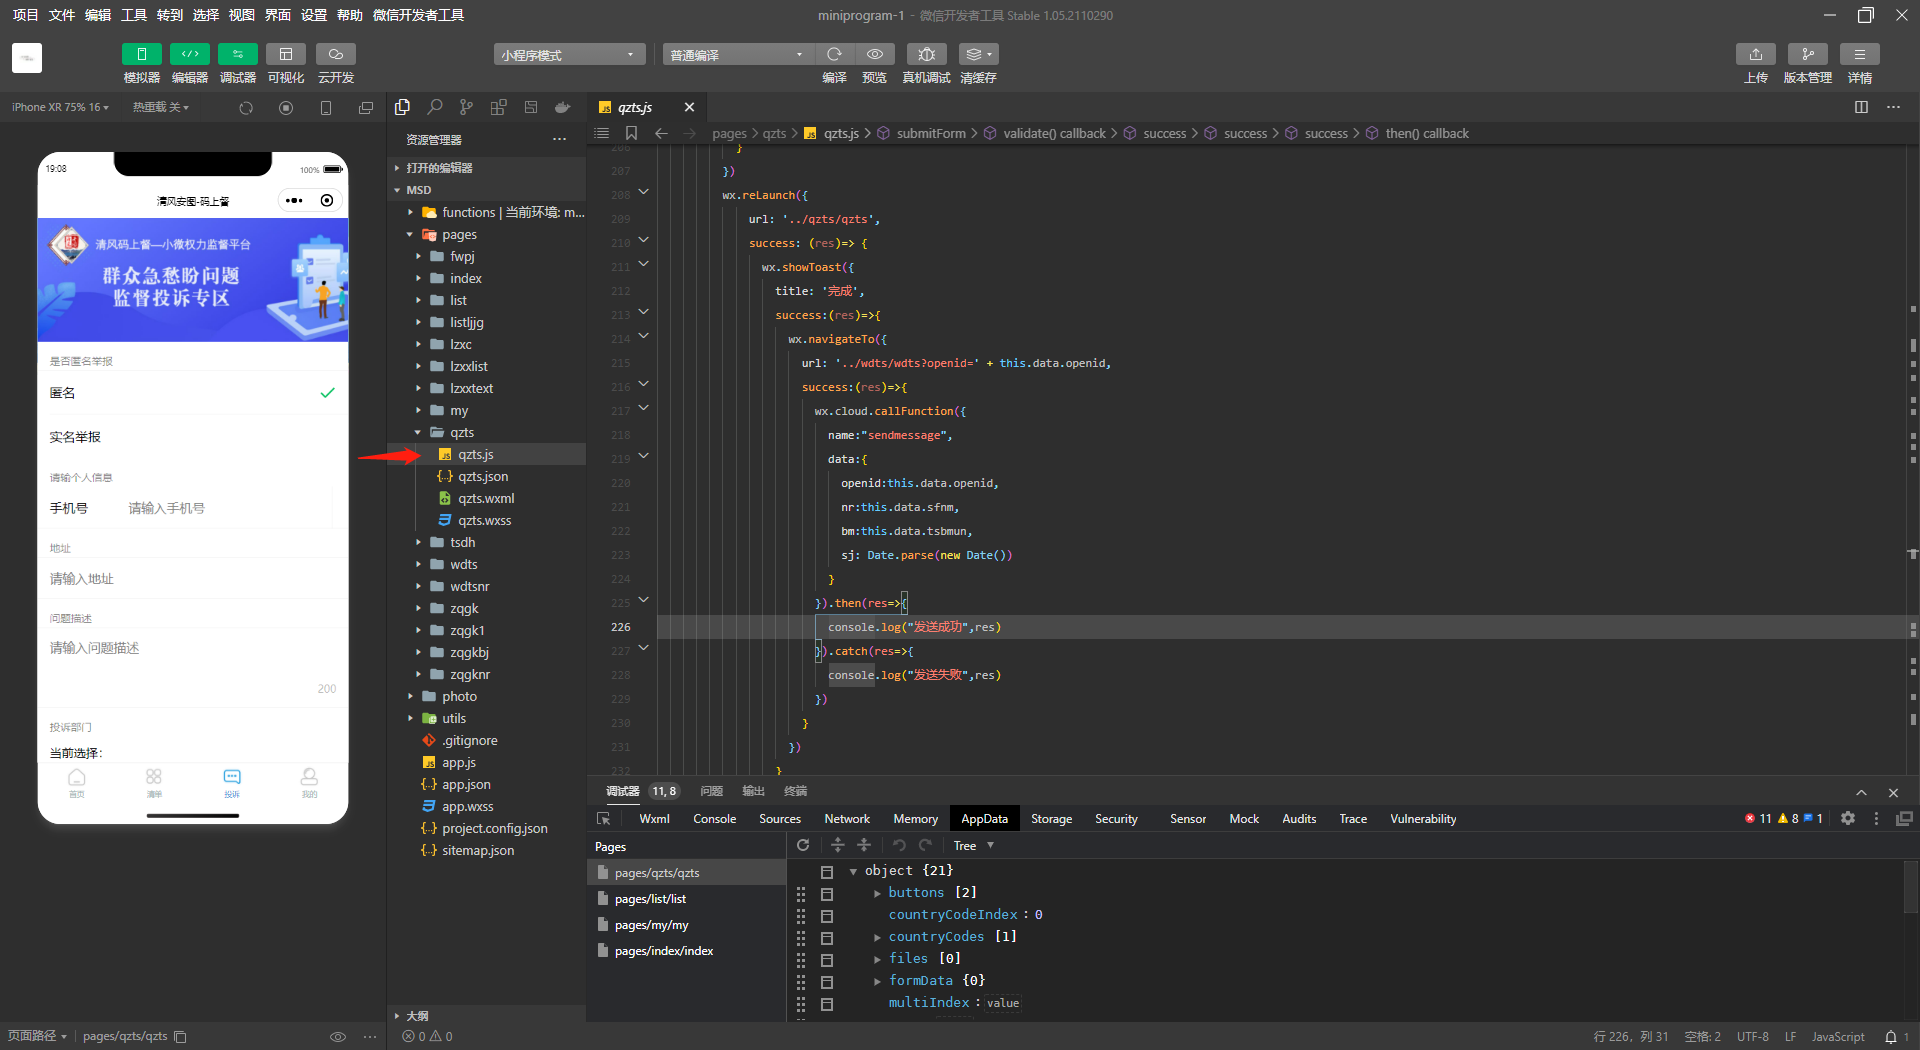Expand the wdts folder

(463, 564)
